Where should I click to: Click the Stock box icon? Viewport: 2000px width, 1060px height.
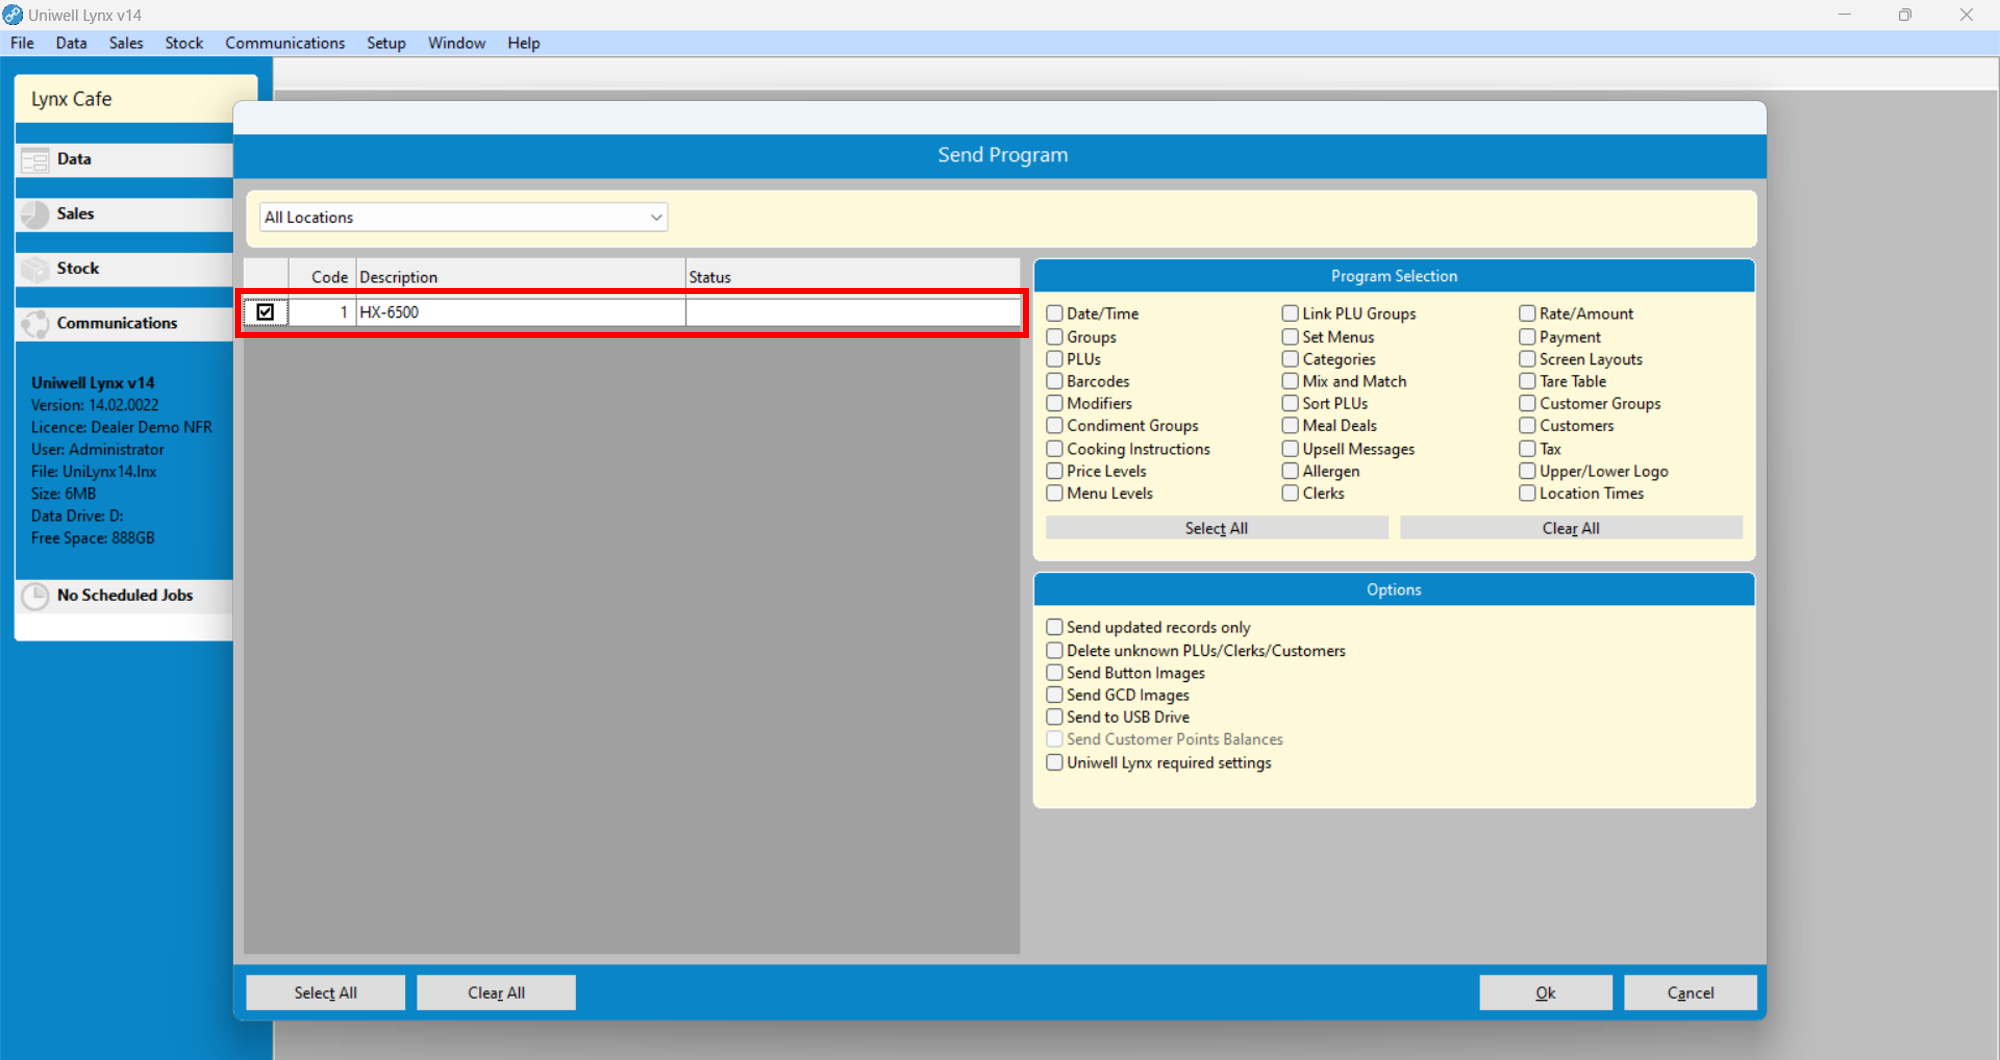pyautogui.click(x=35, y=269)
